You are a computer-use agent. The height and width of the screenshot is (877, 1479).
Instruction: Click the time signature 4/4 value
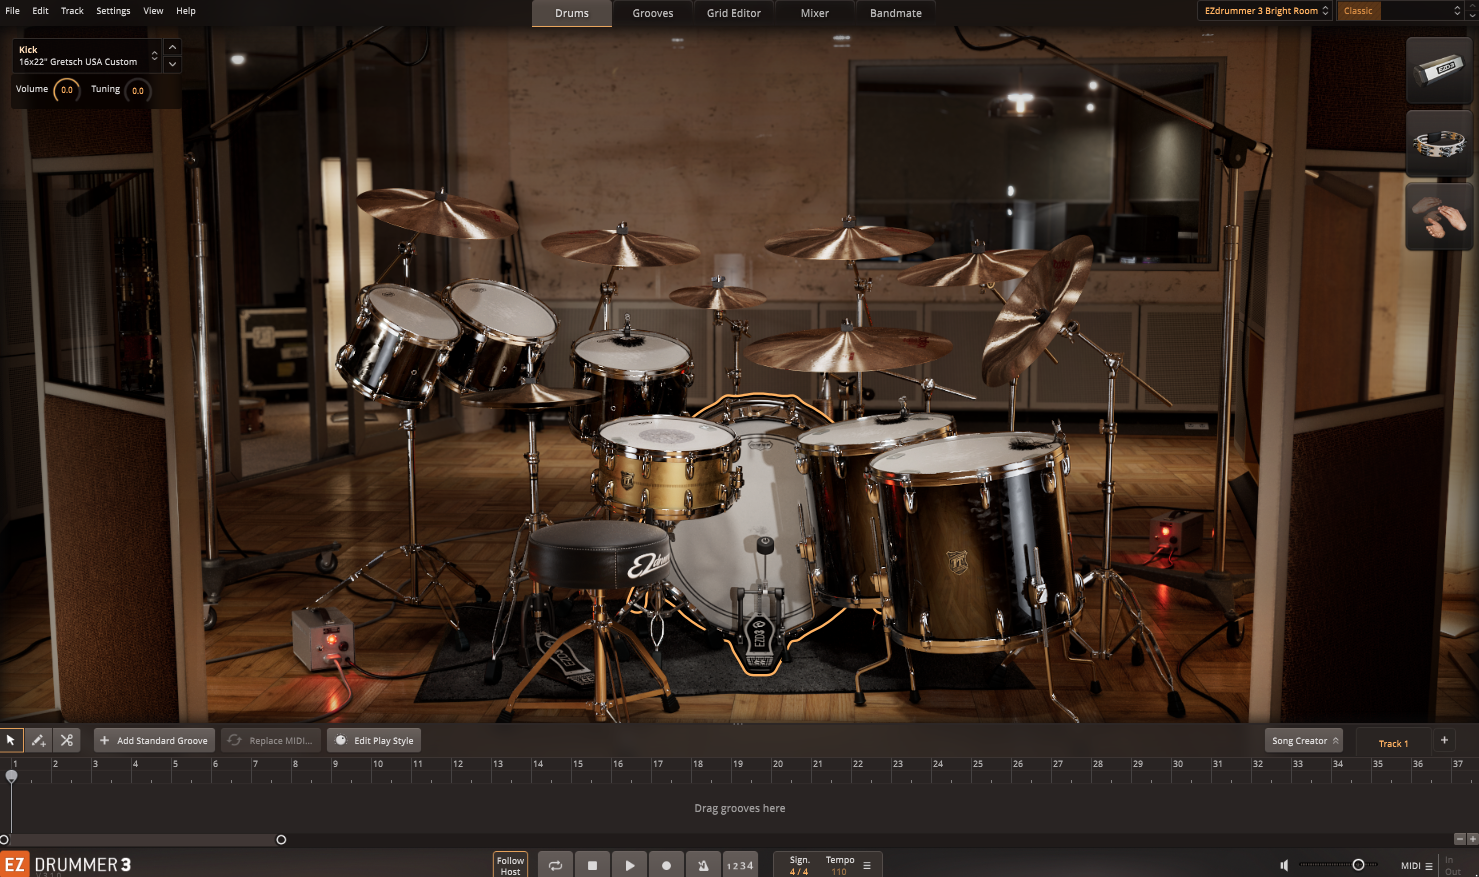click(x=799, y=872)
